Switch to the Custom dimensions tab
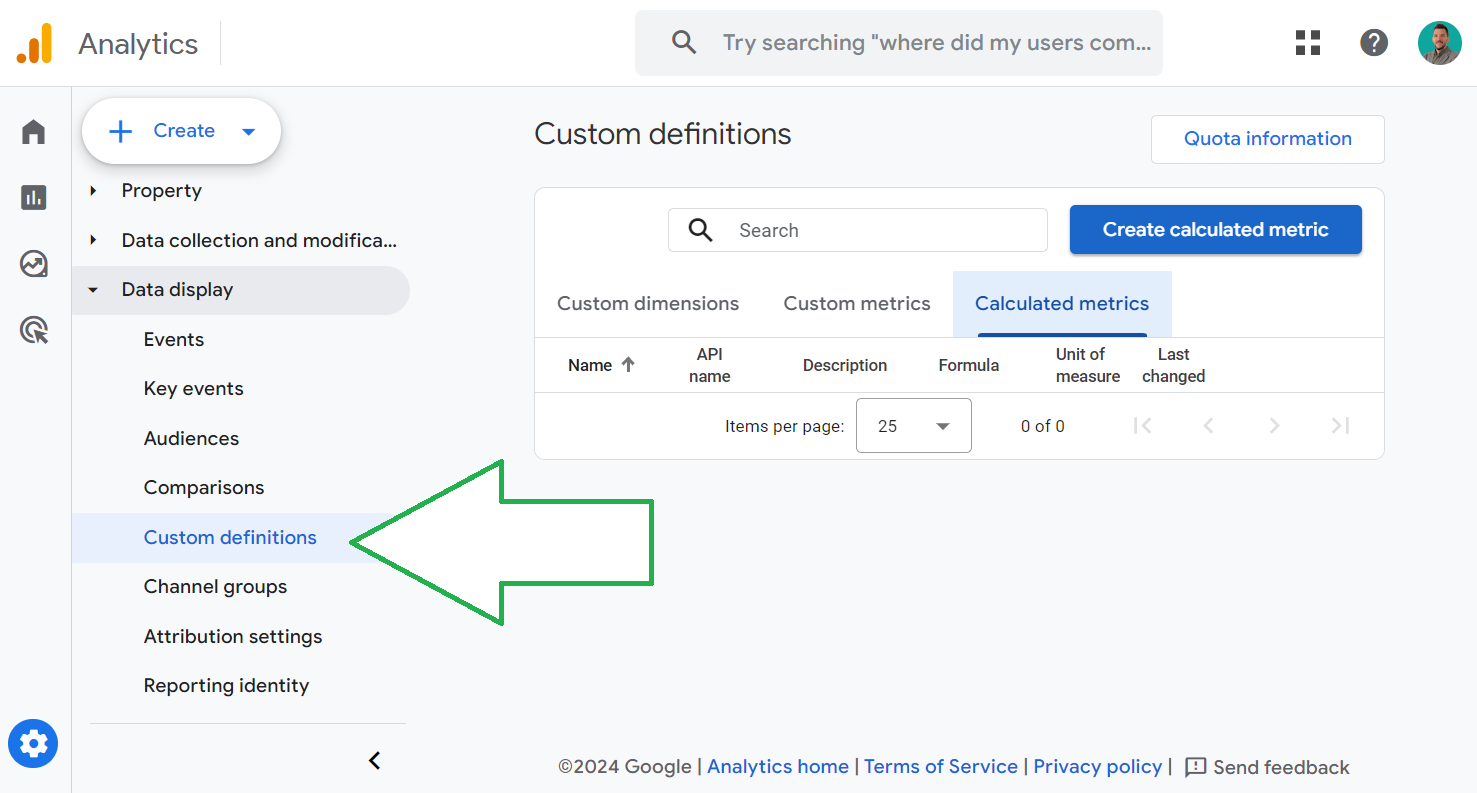The height and width of the screenshot is (793, 1477). pyautogui.click(x=648, y=304)
